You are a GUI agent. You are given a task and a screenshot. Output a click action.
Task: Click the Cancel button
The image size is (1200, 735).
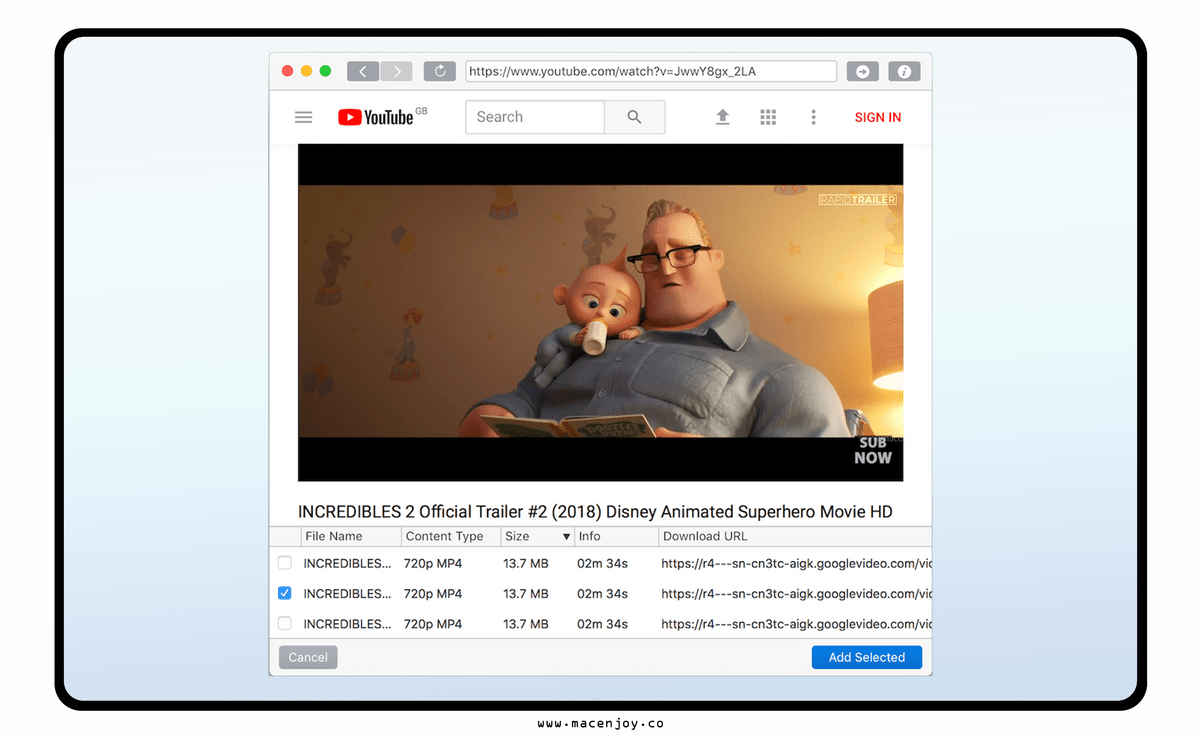(x=308, y=657)
